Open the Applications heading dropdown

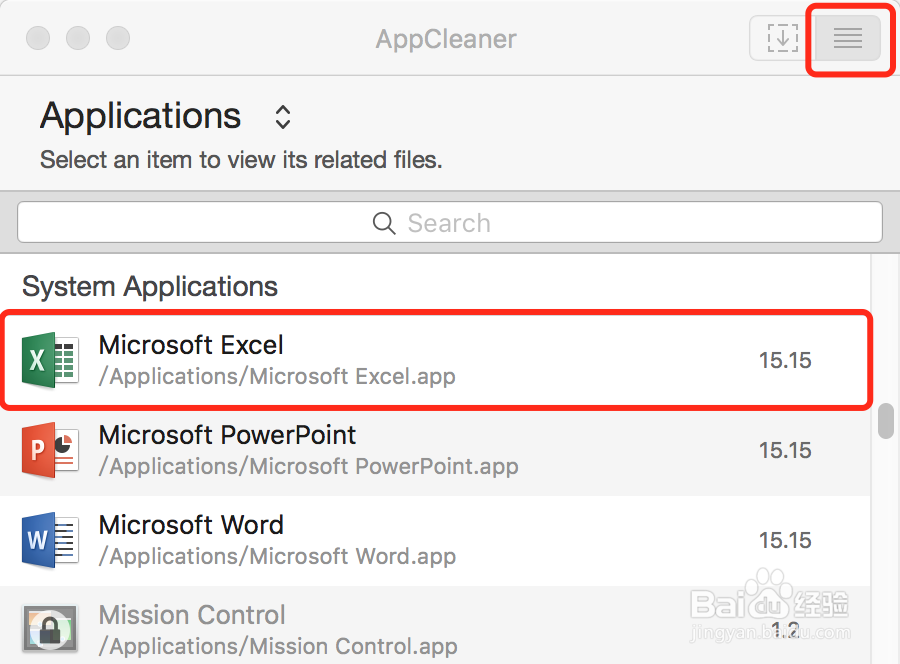(x=141, y=116)
